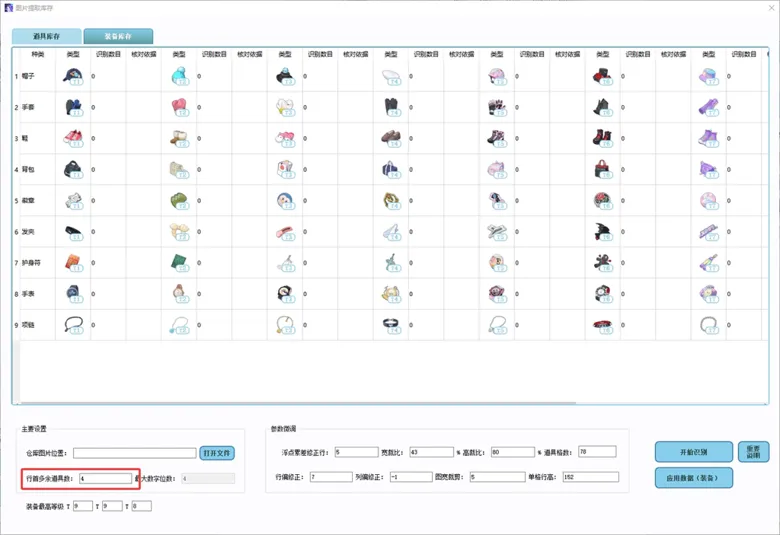Select the T6 red handbag icon in 背包 row
Viewport: 780px width, 535px height.
coord(602,169)
